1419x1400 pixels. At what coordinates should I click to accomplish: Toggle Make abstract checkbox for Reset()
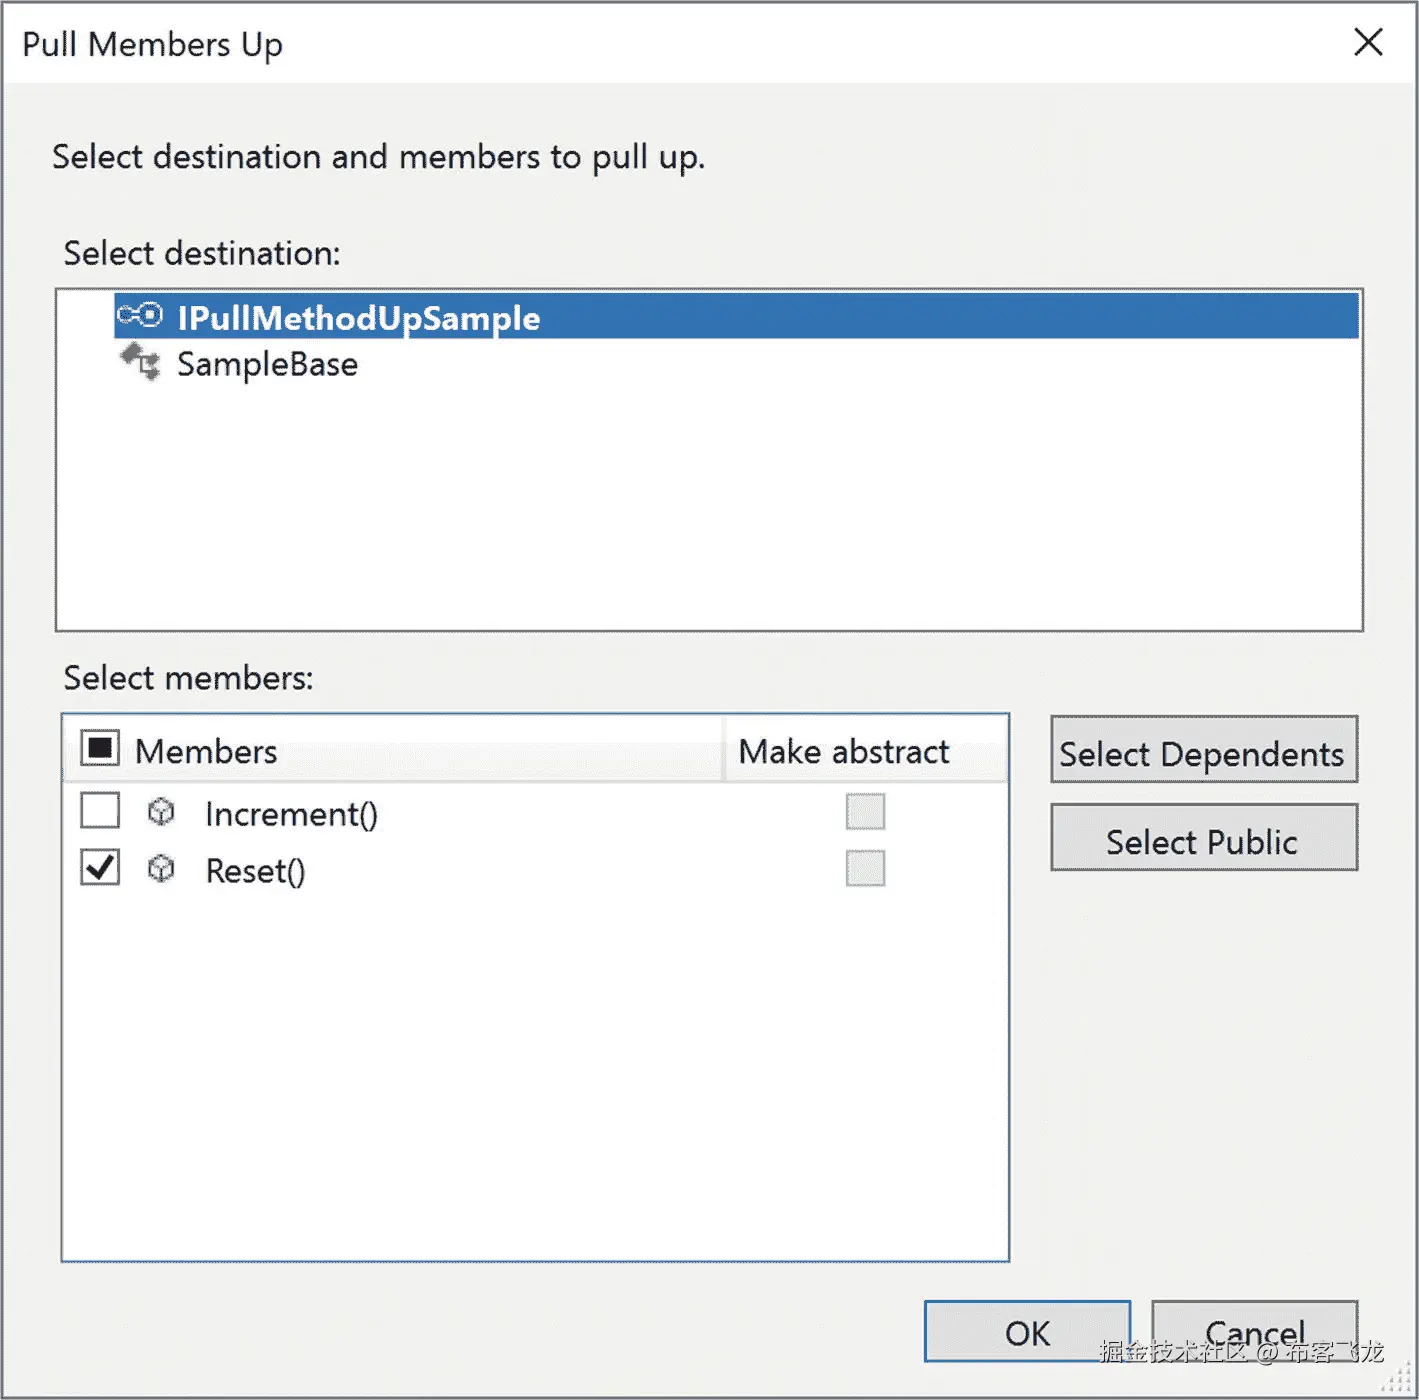coord(865,868)
